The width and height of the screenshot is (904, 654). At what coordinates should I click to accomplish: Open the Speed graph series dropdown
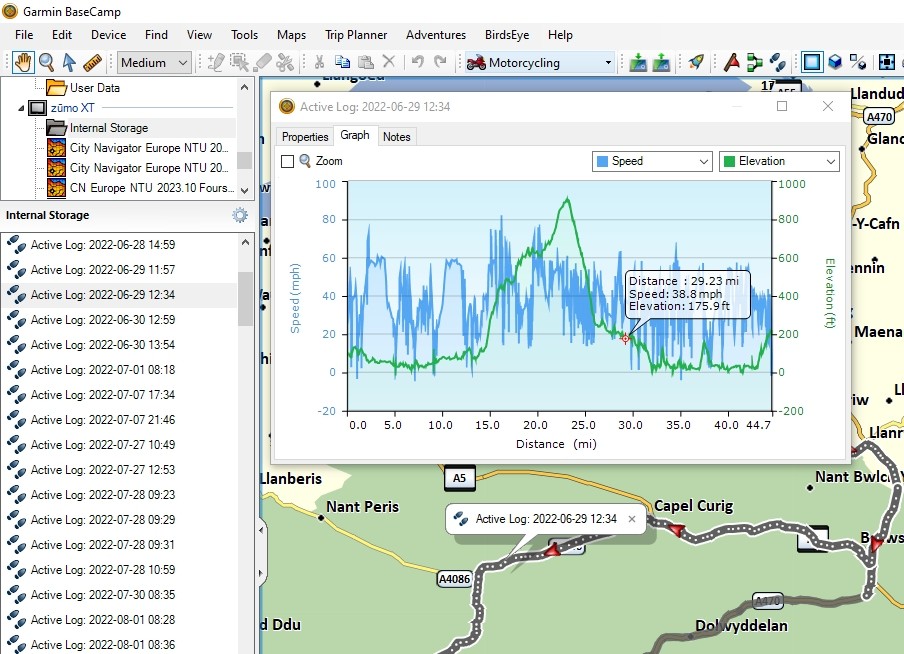(652, 161)
